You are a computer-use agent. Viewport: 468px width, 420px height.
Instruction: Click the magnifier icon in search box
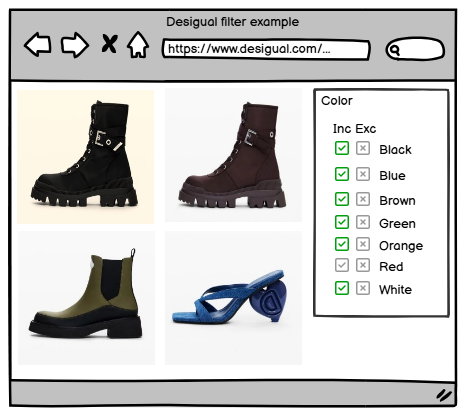pos(394,50)
